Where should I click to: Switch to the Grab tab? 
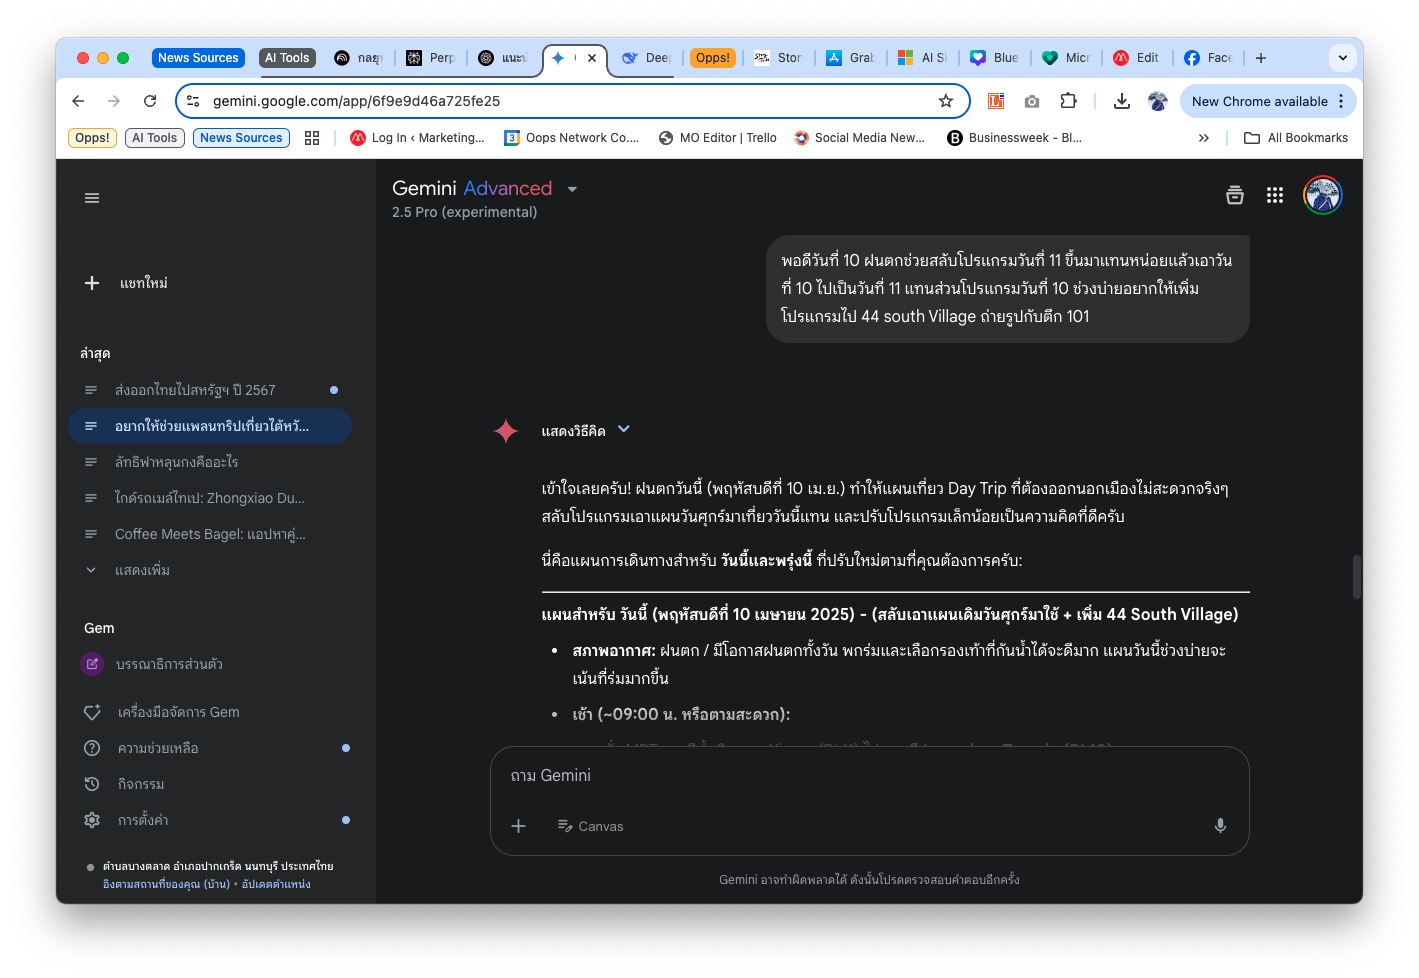coord(850,58)
